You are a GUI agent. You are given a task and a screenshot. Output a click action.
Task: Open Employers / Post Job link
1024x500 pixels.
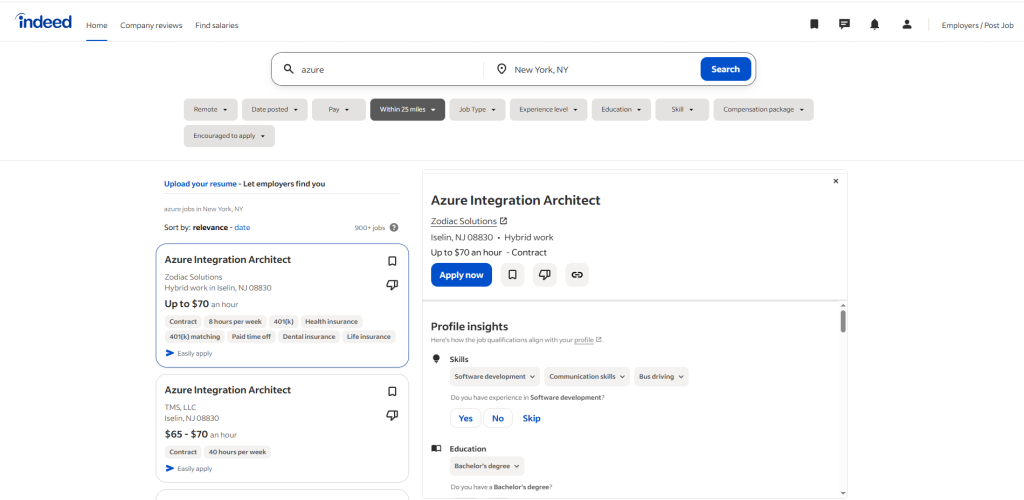click(x=978, y=25)
